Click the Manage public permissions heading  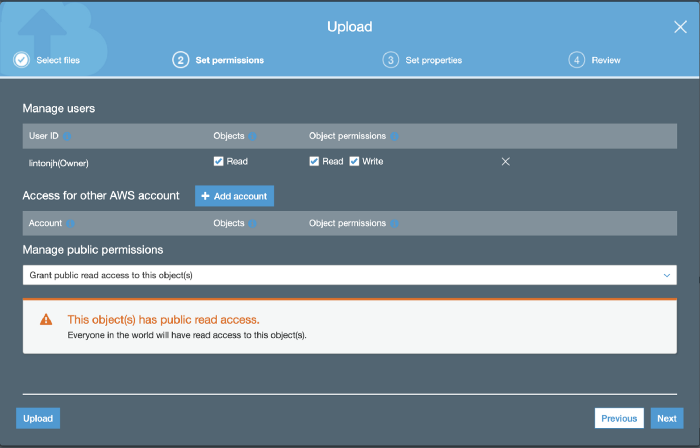93,249
